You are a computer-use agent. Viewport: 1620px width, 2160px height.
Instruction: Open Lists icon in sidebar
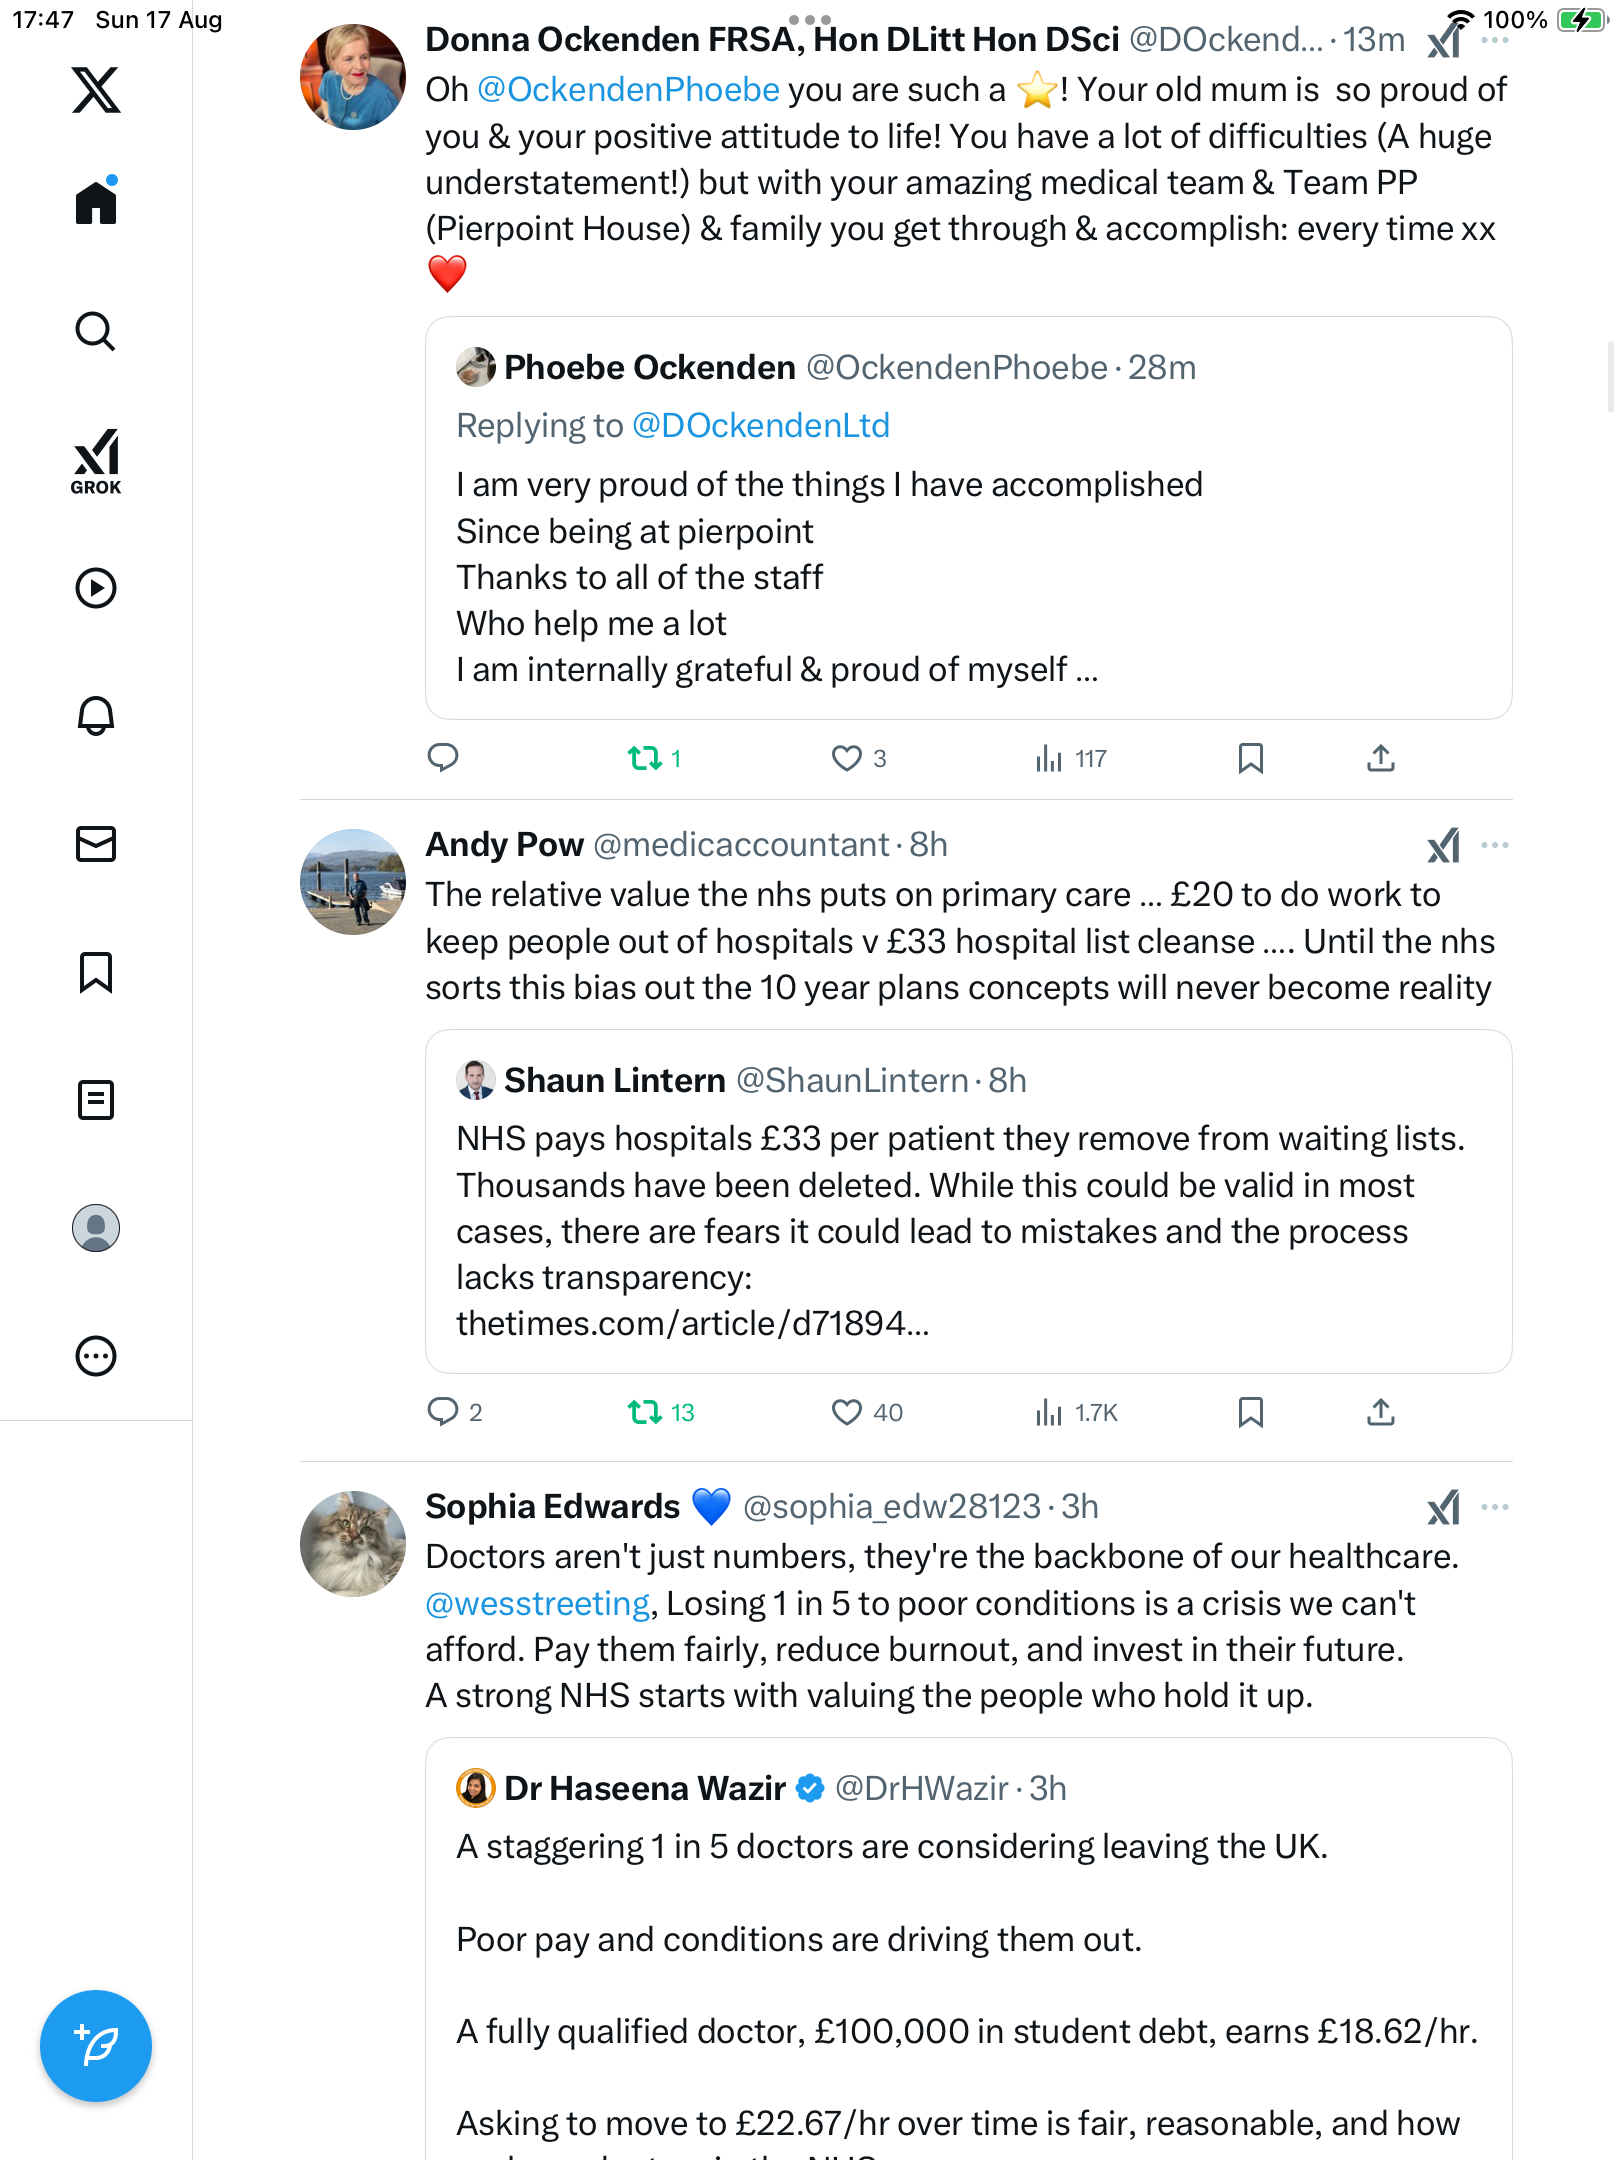[x=96, y=1100]
